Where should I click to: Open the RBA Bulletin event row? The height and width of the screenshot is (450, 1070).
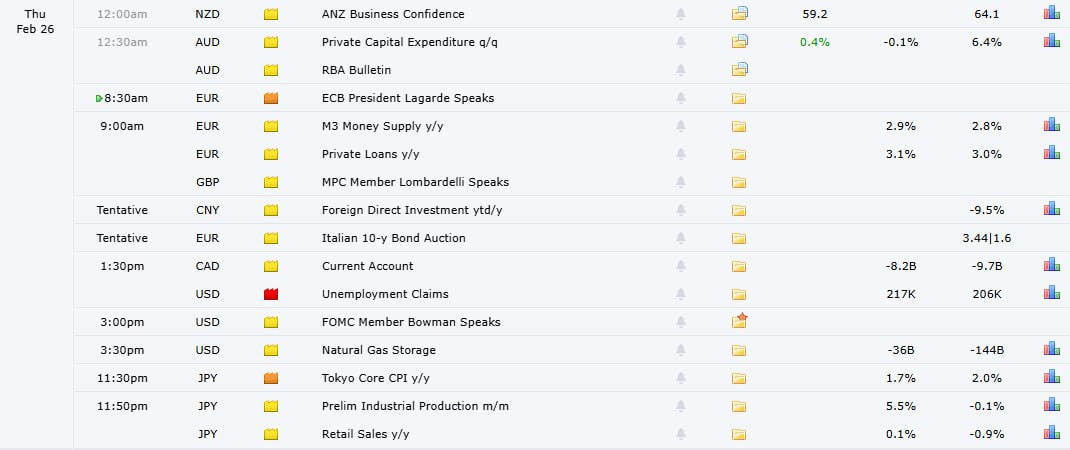(356, 70)
